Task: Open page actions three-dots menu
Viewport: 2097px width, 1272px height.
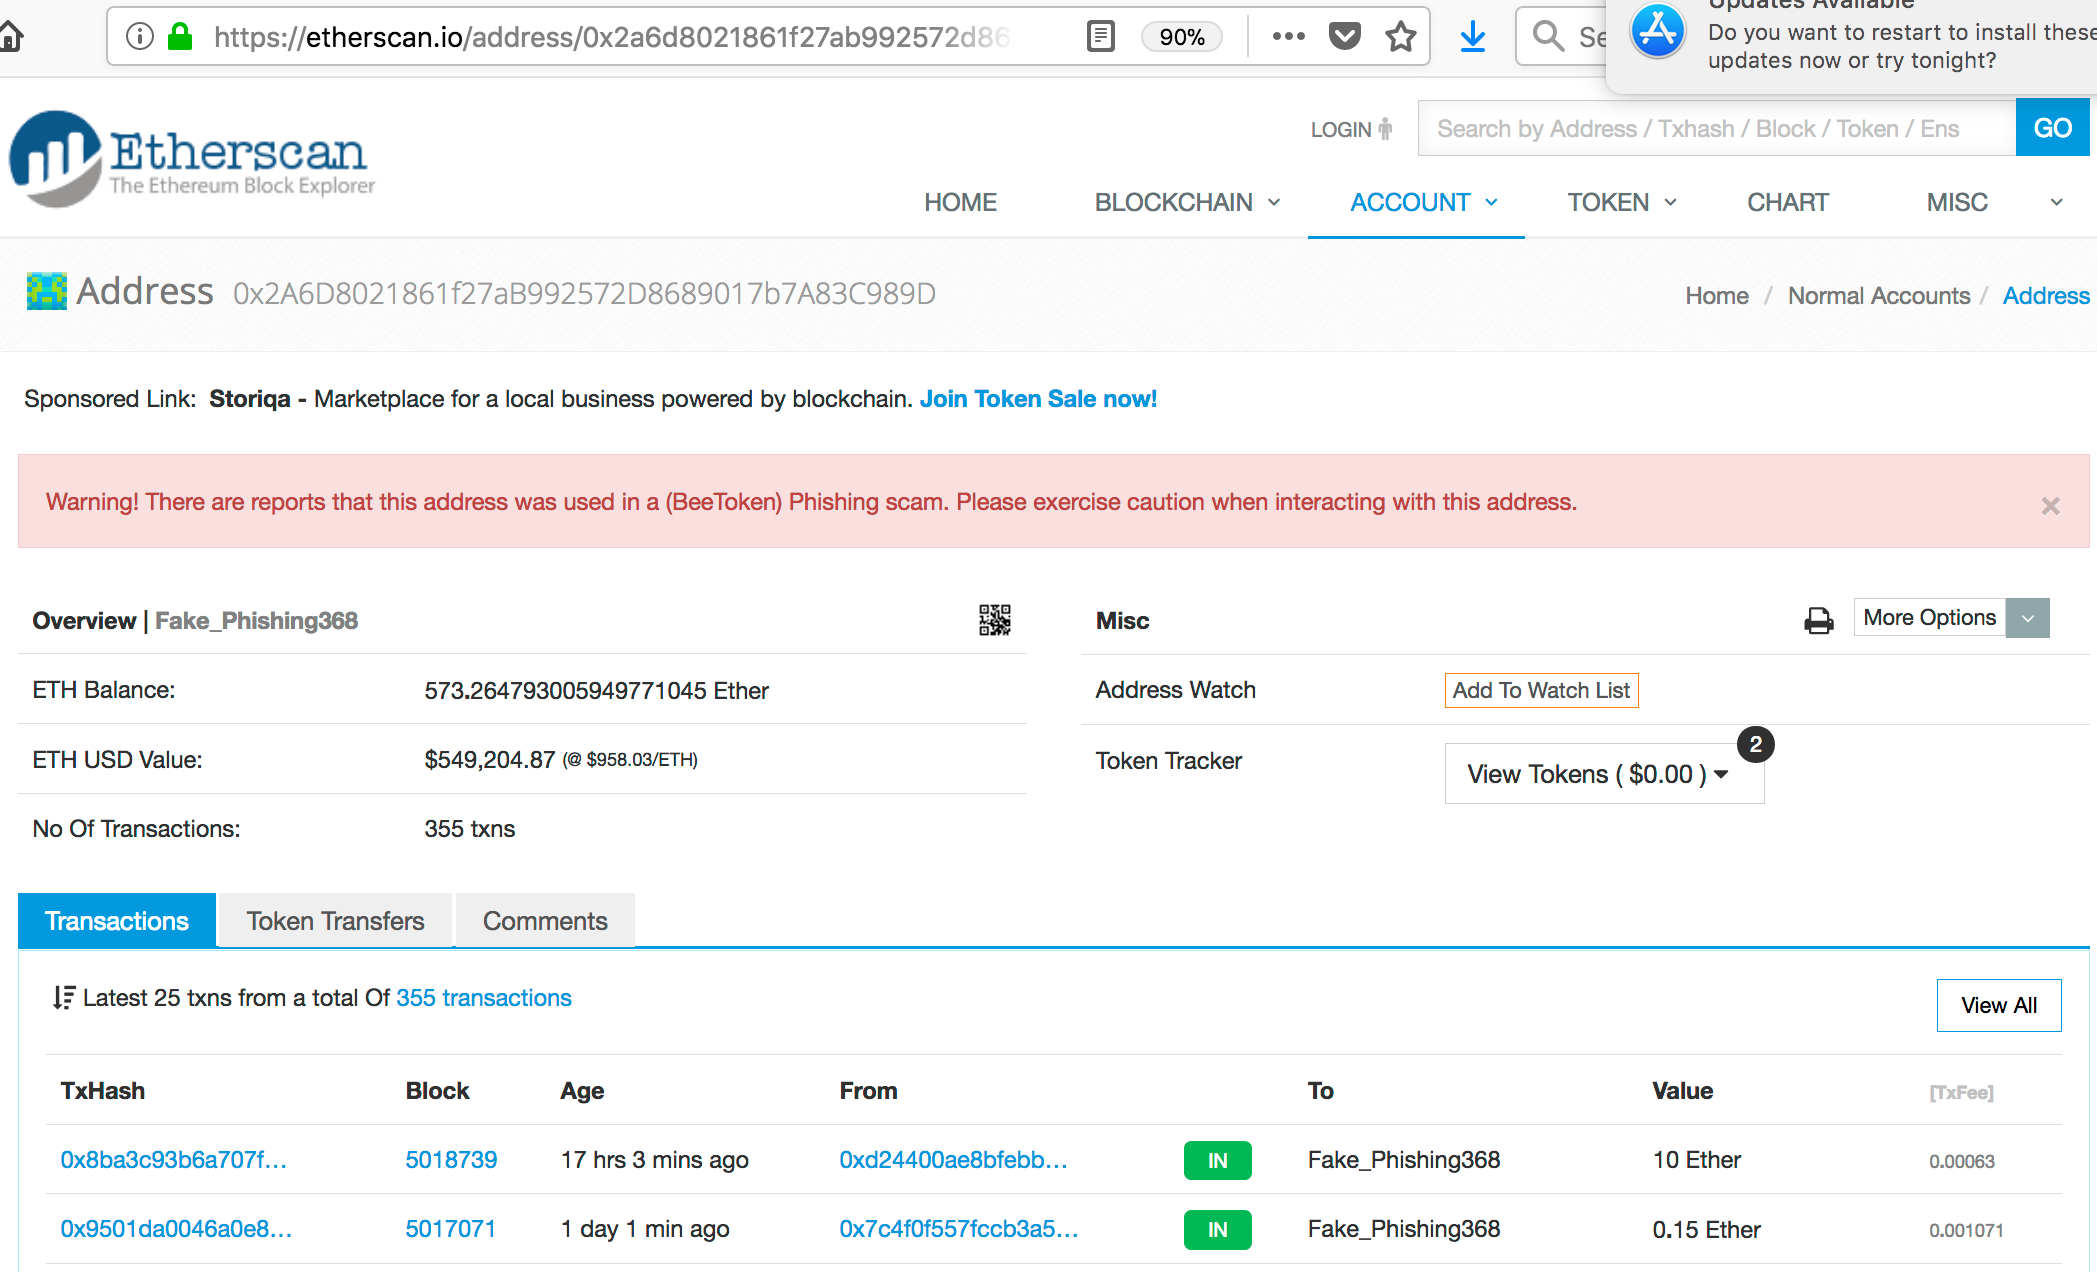Action: pos(1288,37)
